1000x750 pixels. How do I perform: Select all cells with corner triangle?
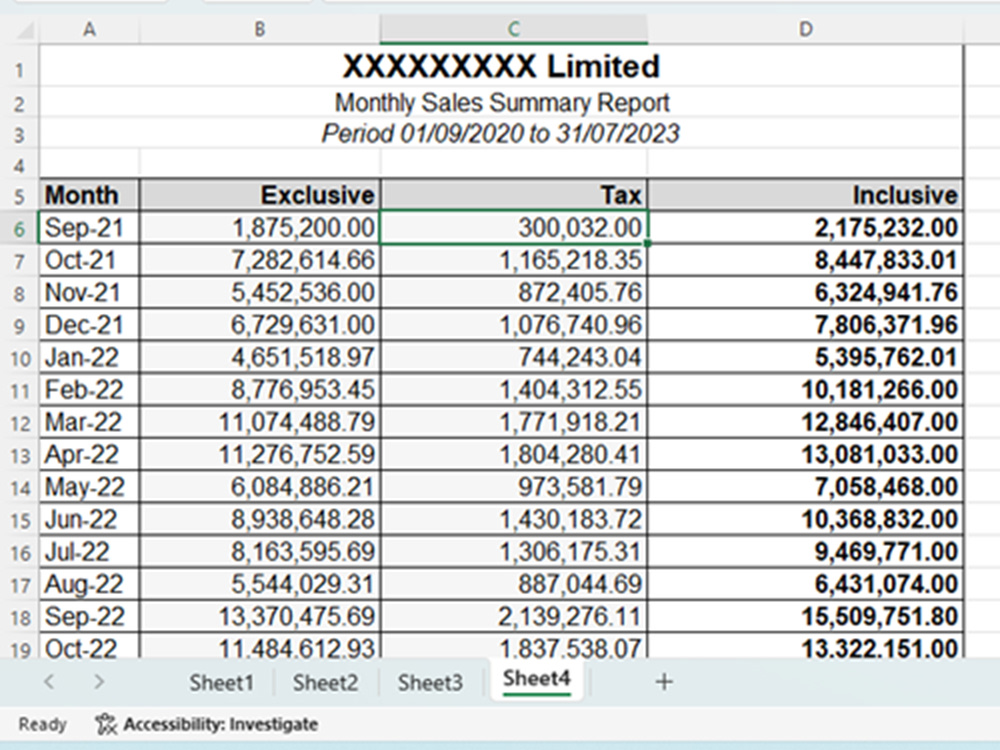24,29
